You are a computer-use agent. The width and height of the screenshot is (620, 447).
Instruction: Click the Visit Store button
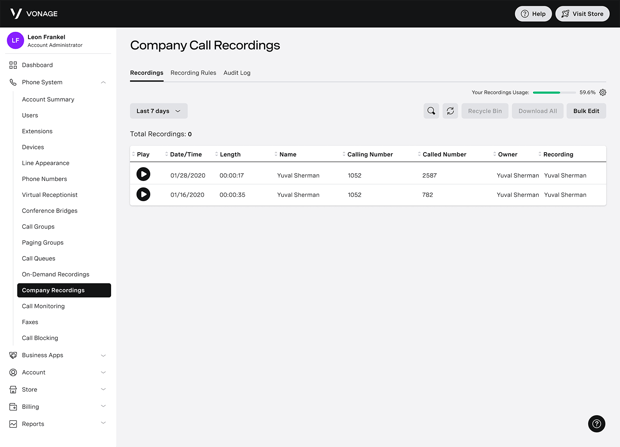[582, 14]
